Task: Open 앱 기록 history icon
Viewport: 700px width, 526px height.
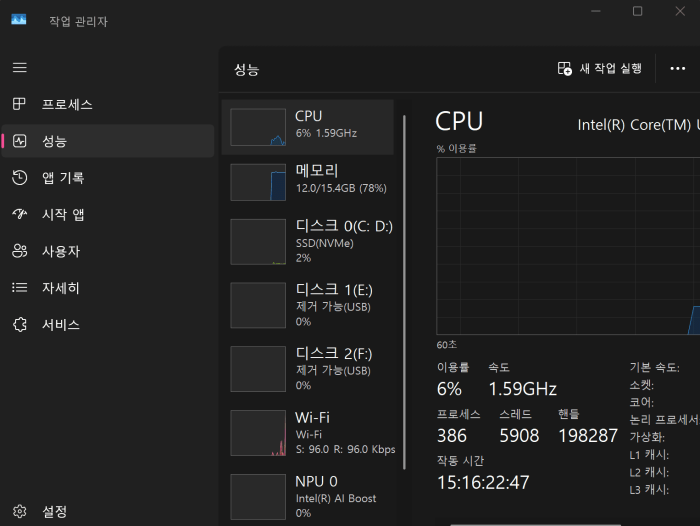Action: (x=20, y=178)
